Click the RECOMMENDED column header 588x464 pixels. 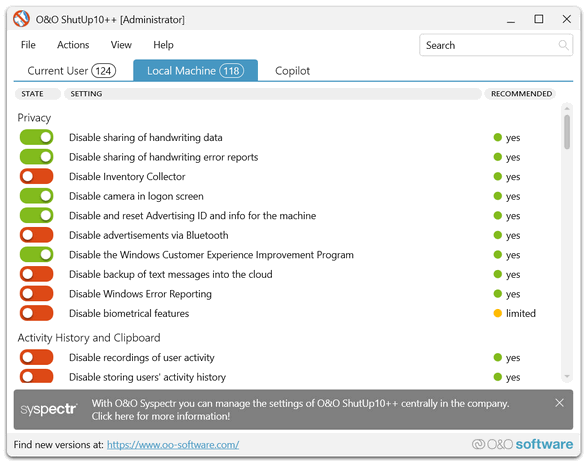[520, 94]
